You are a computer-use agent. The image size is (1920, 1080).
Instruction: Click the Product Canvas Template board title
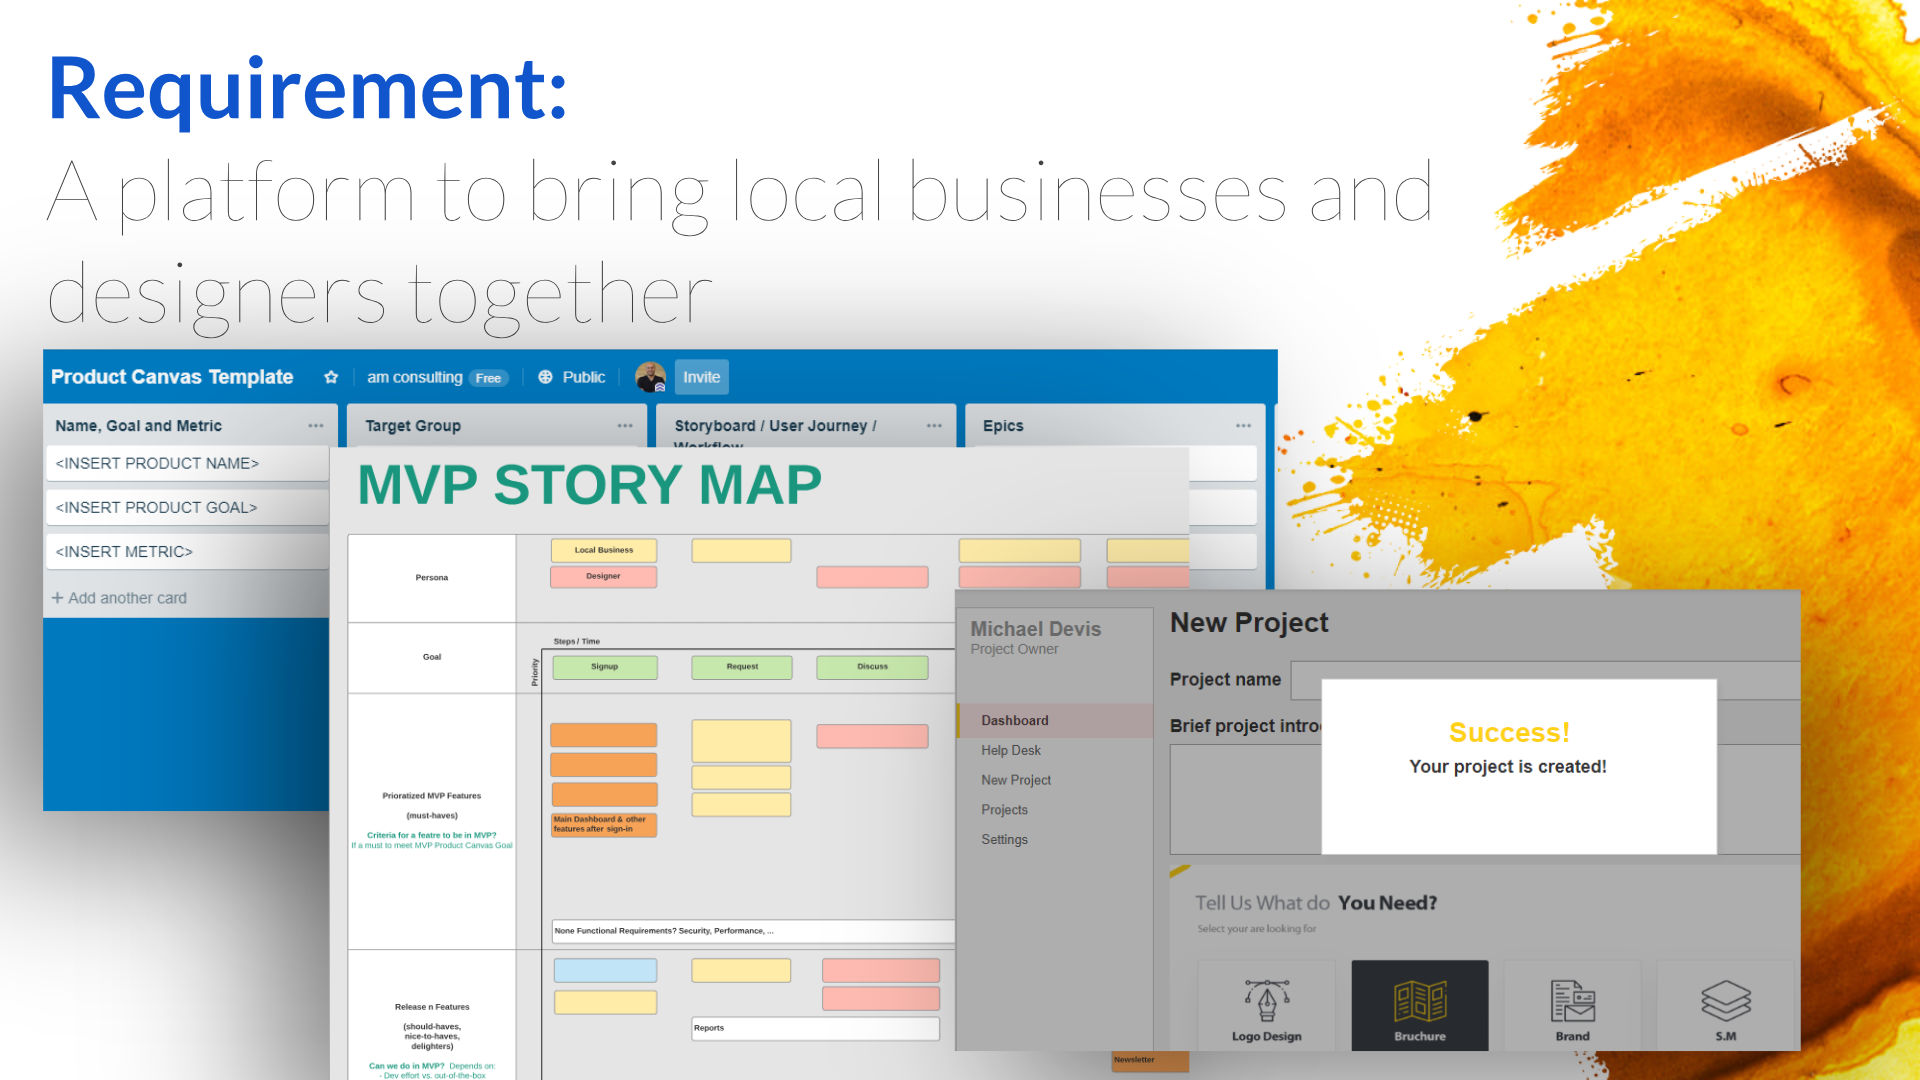(x=172, y=377)
